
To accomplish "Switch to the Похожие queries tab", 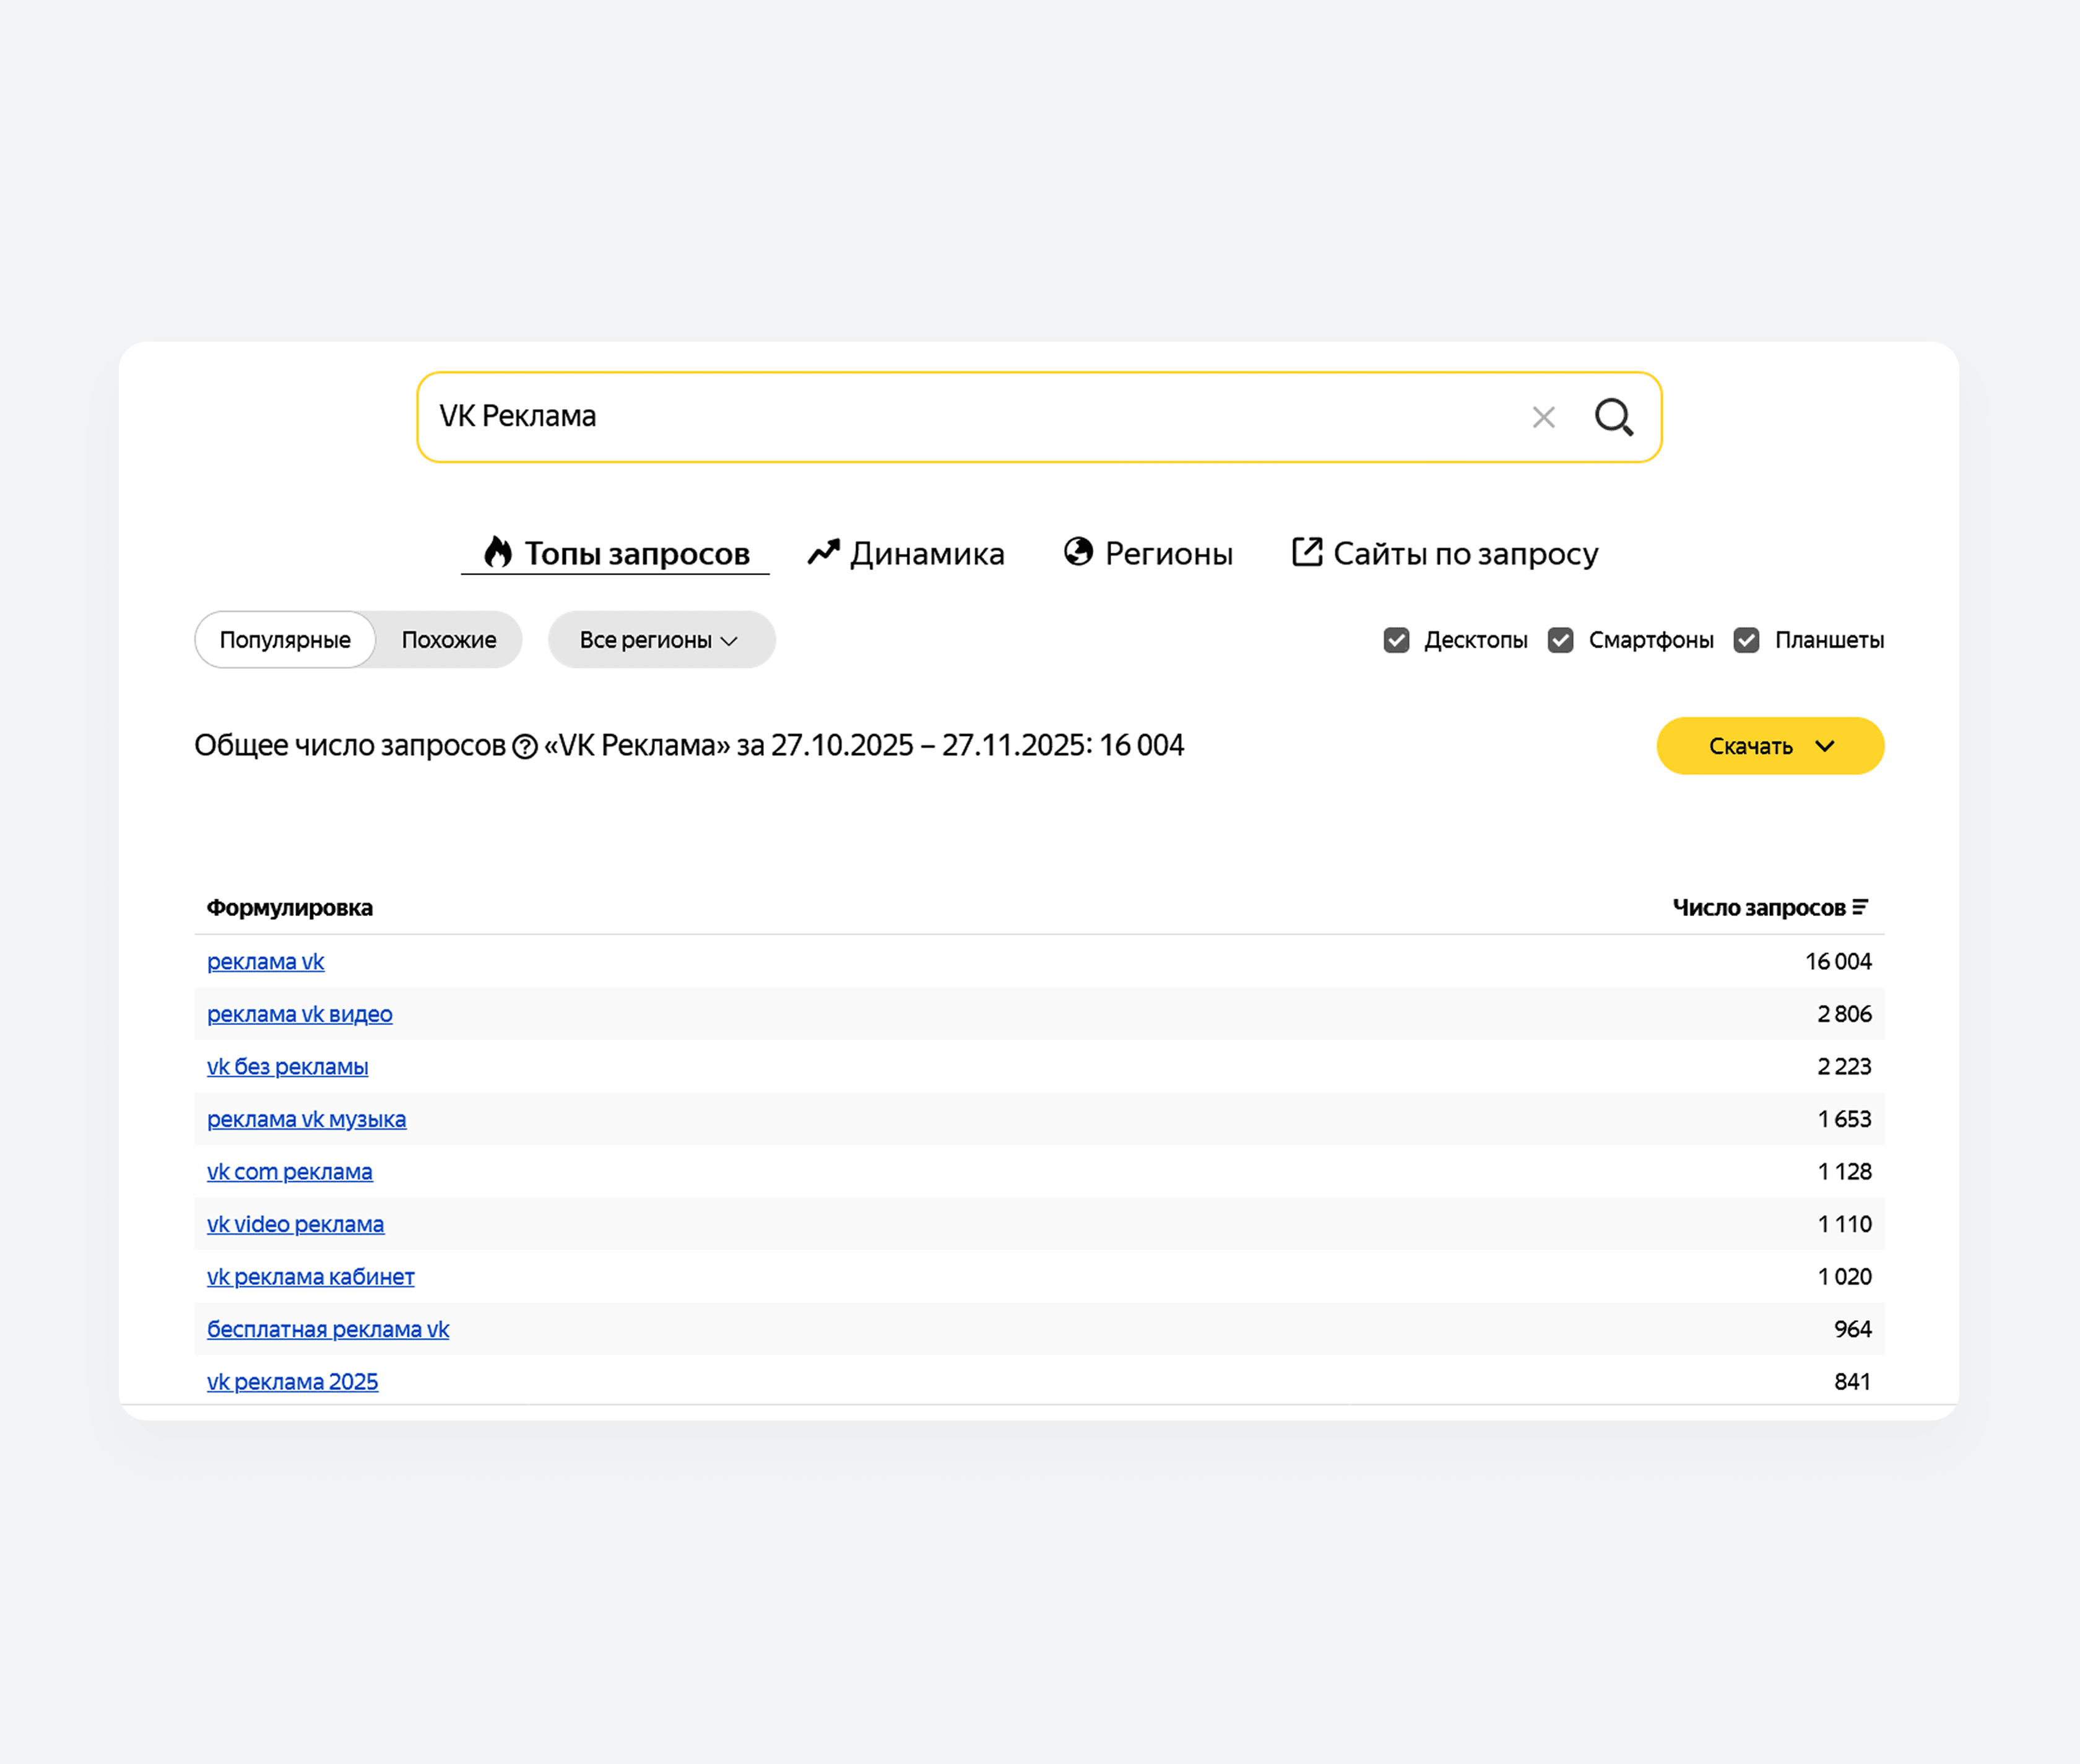I will point(449,640).
